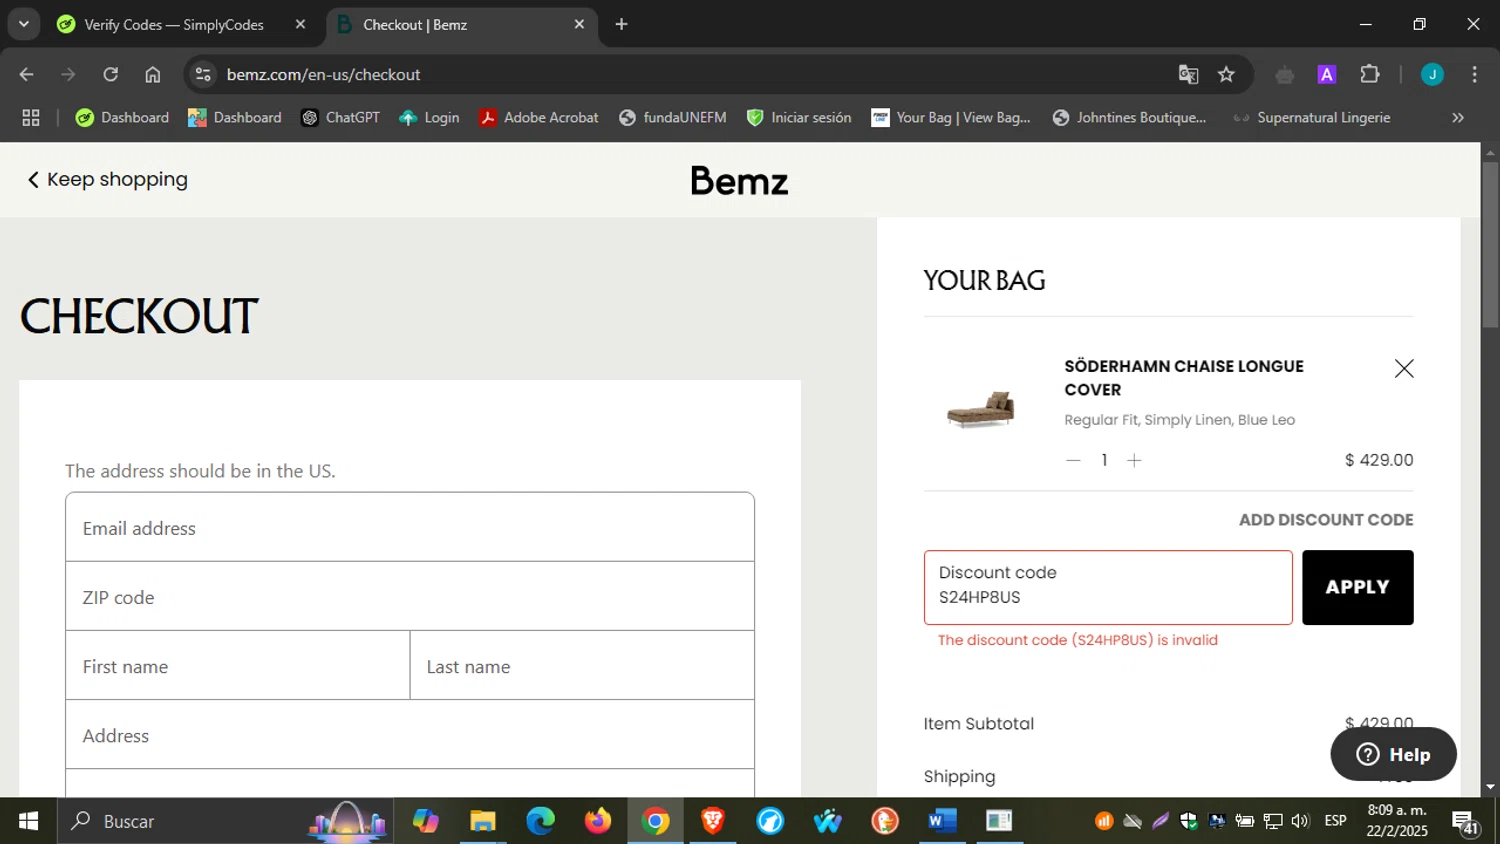
Task: Open the ChatGPT bookmark
Action: click(x=341, y=118)
